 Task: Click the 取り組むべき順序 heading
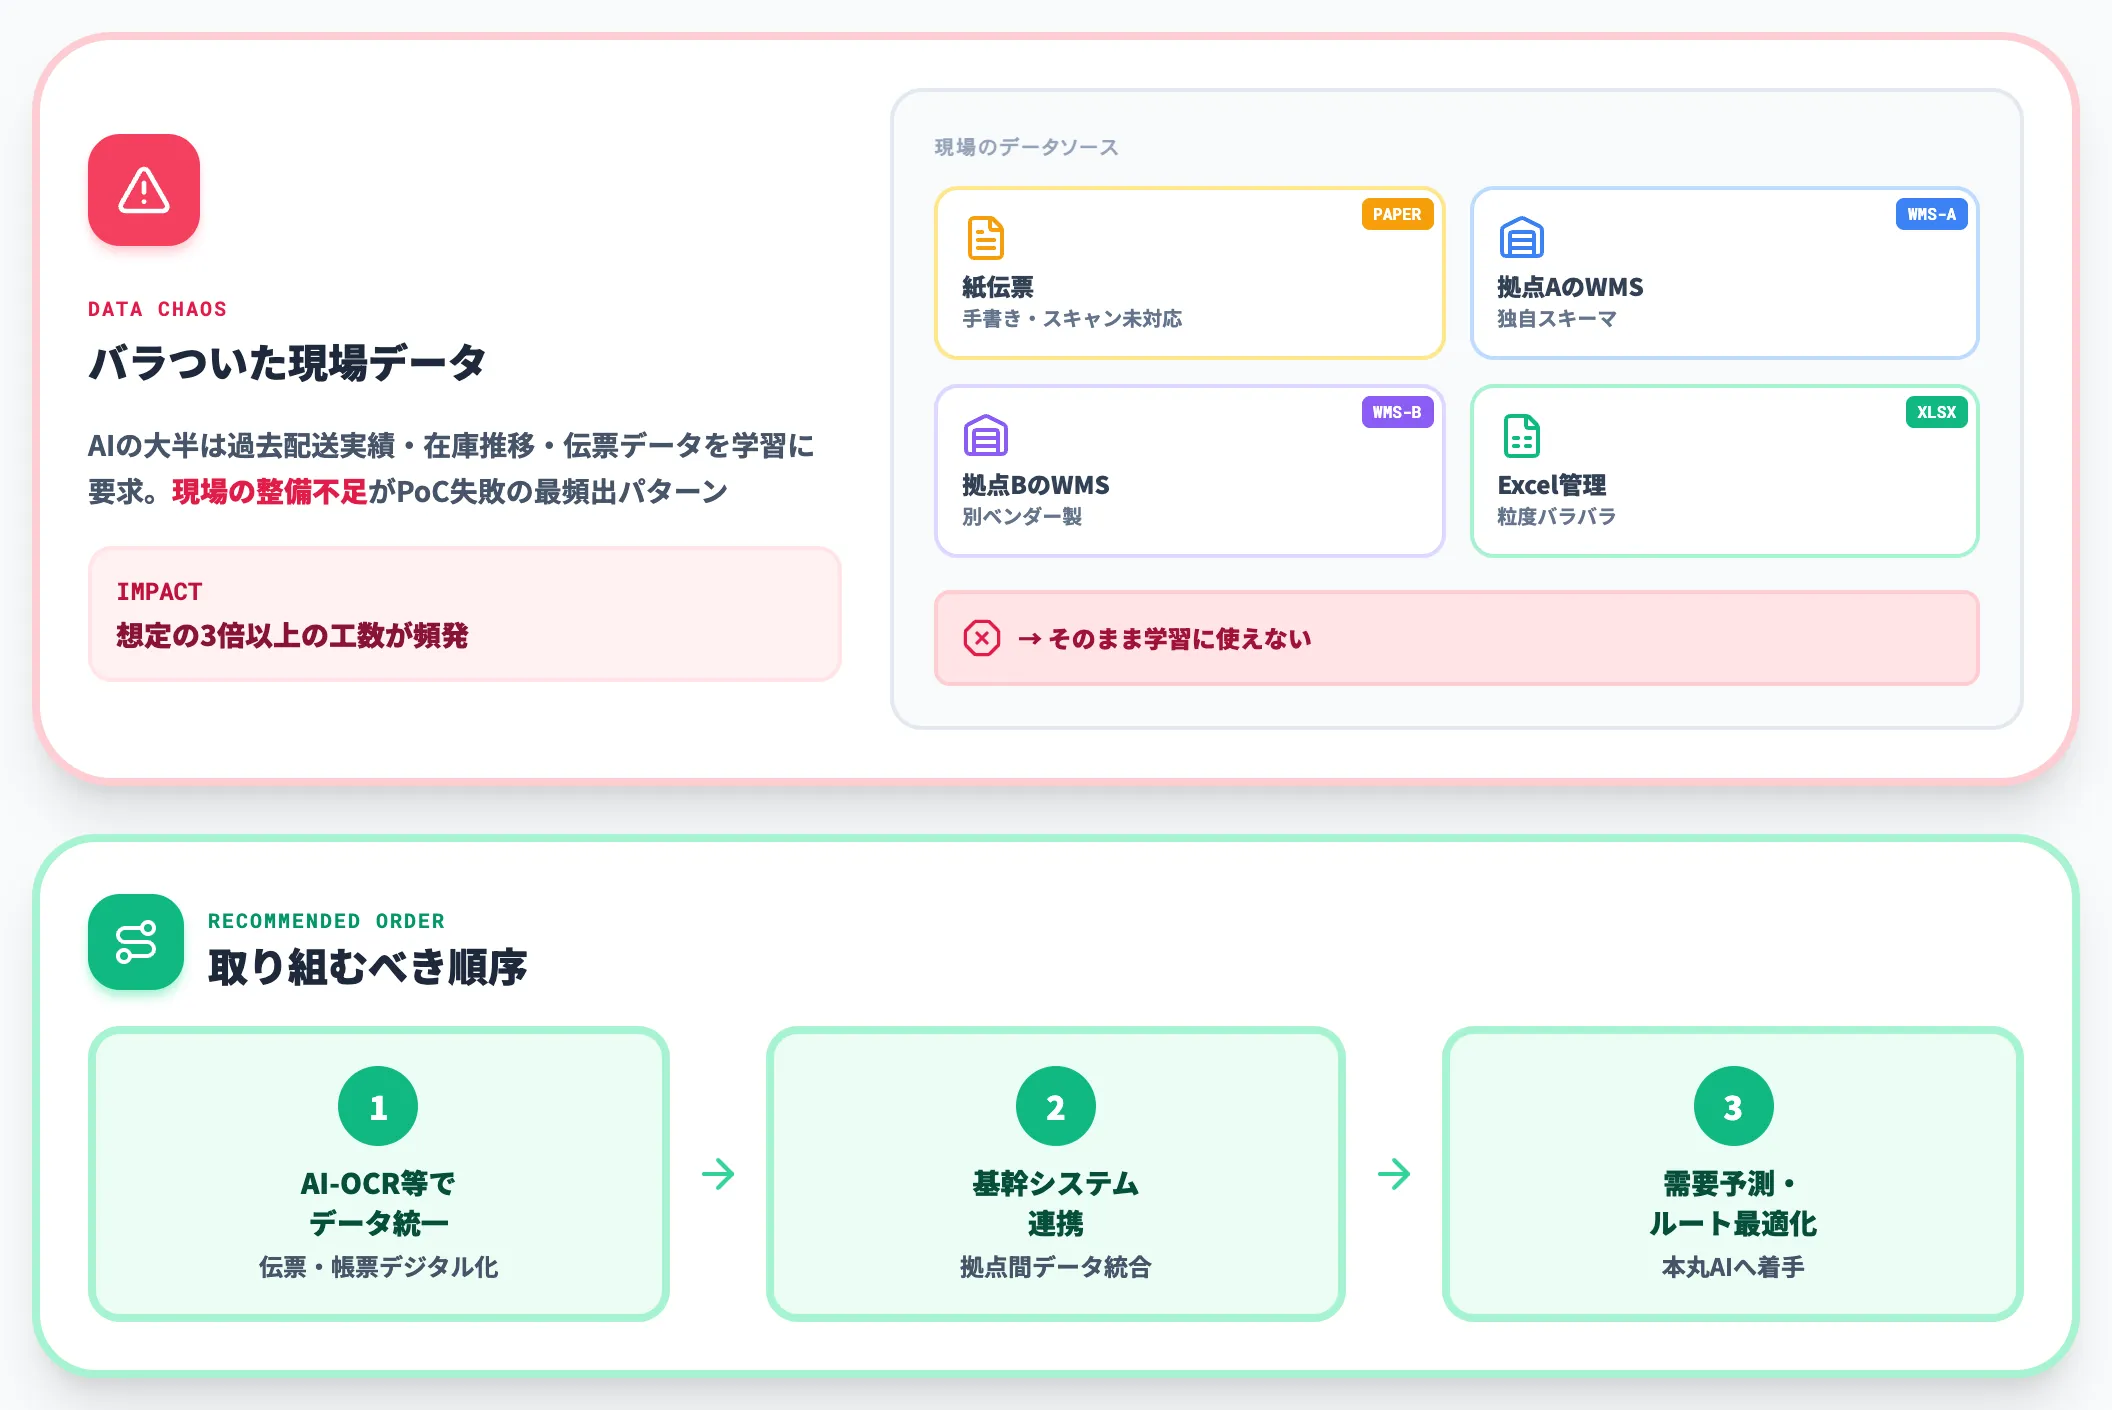(x=367, y=967)
